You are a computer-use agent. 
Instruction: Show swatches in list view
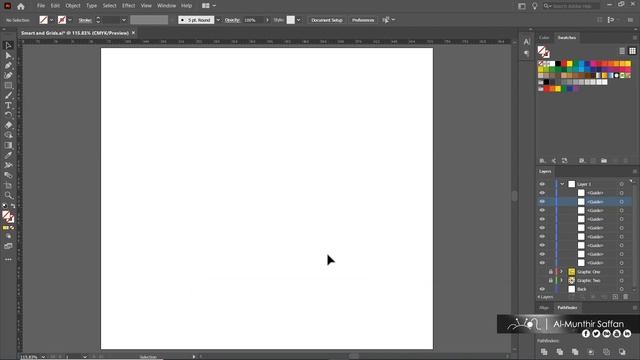pos(622,51)
